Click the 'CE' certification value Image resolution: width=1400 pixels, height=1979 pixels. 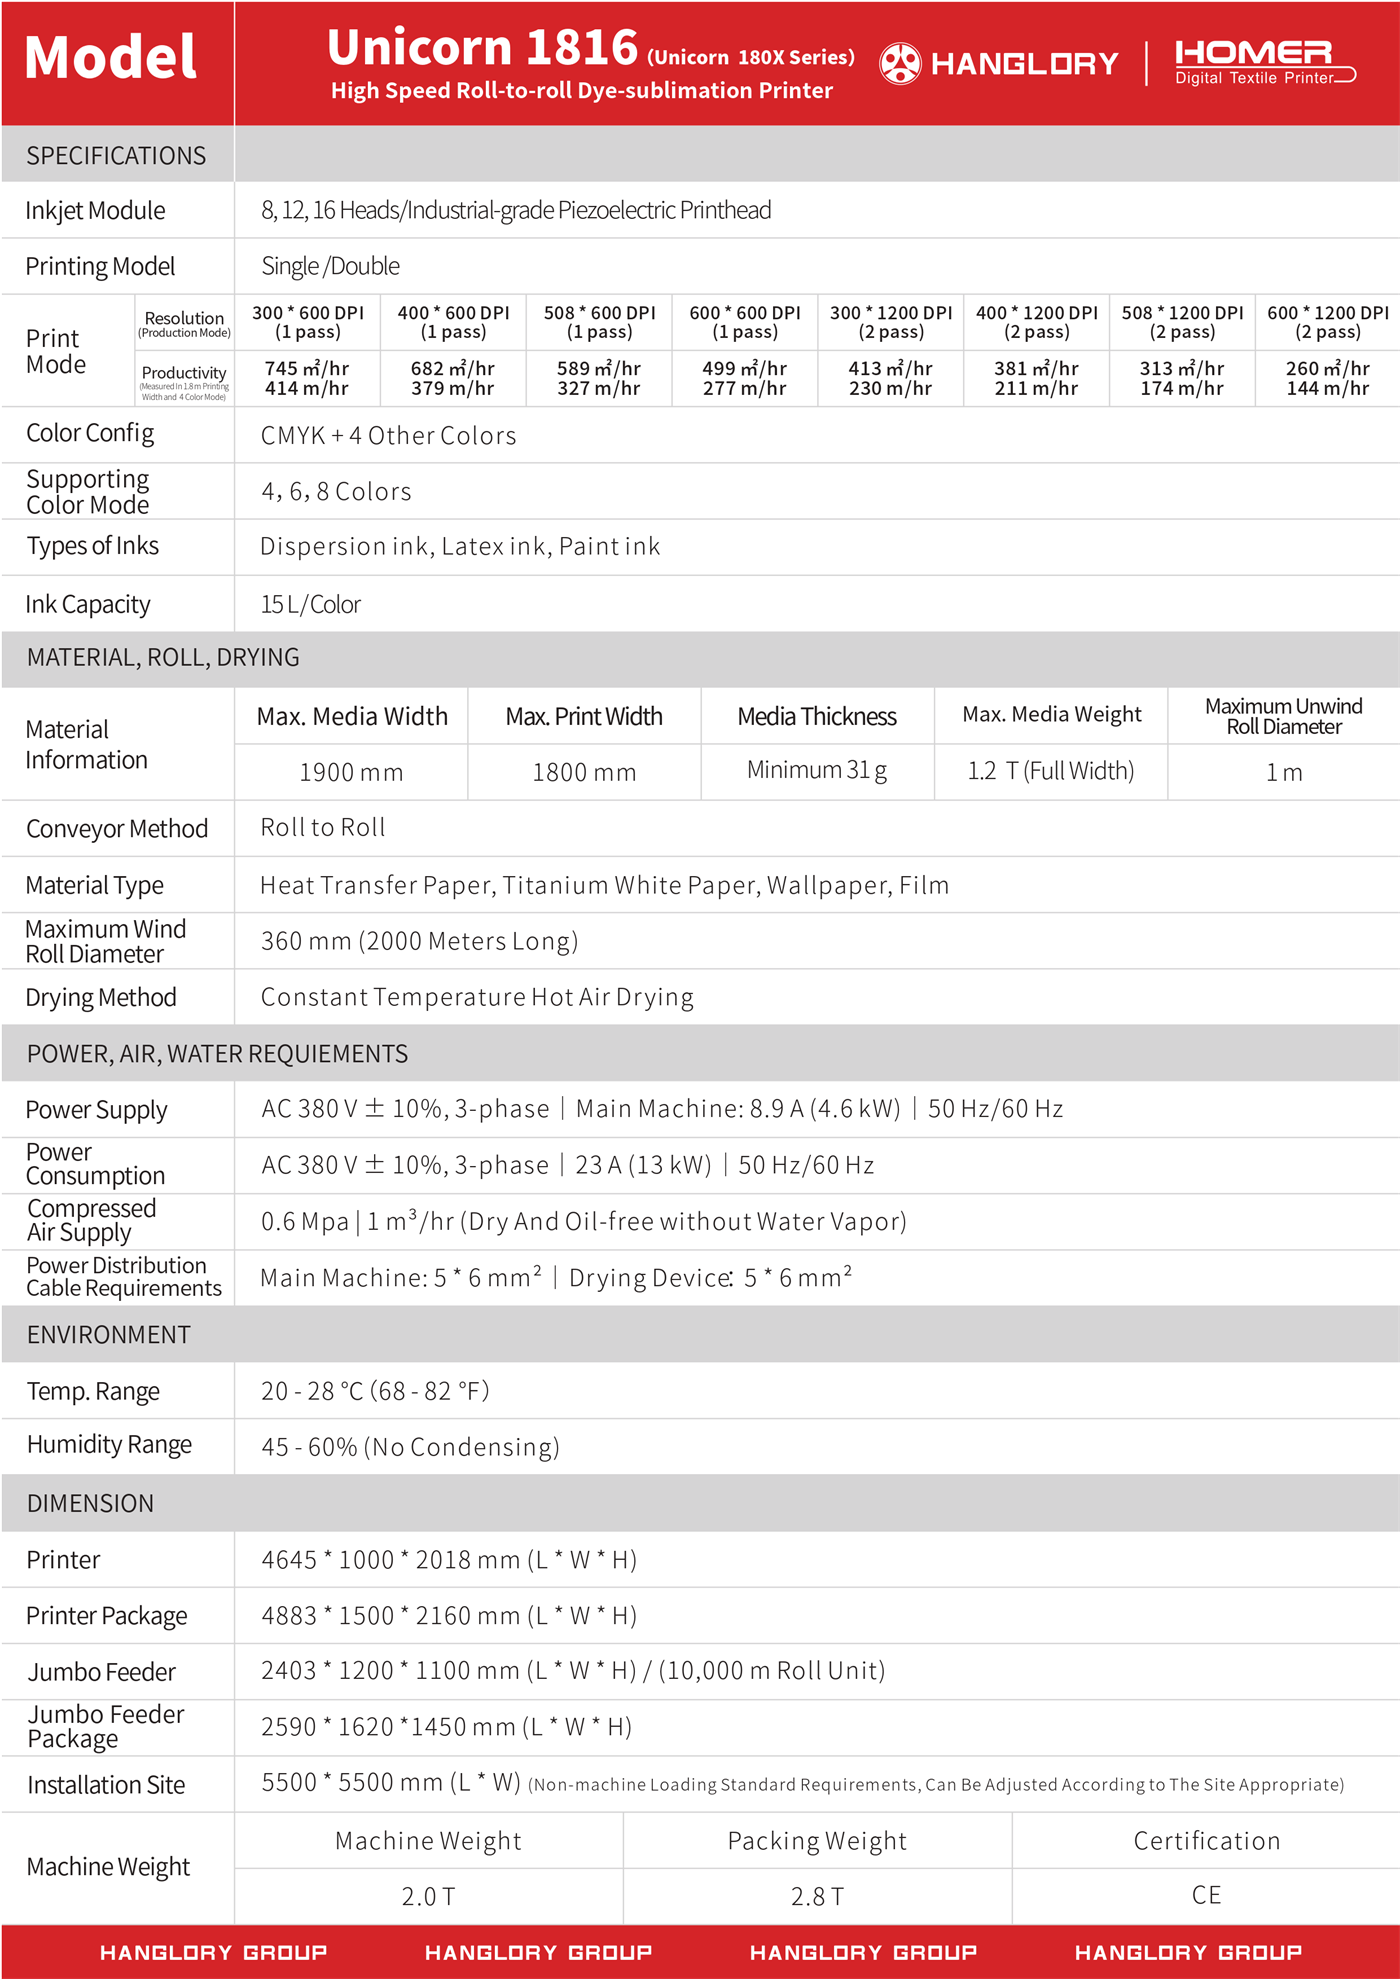1206,1895
